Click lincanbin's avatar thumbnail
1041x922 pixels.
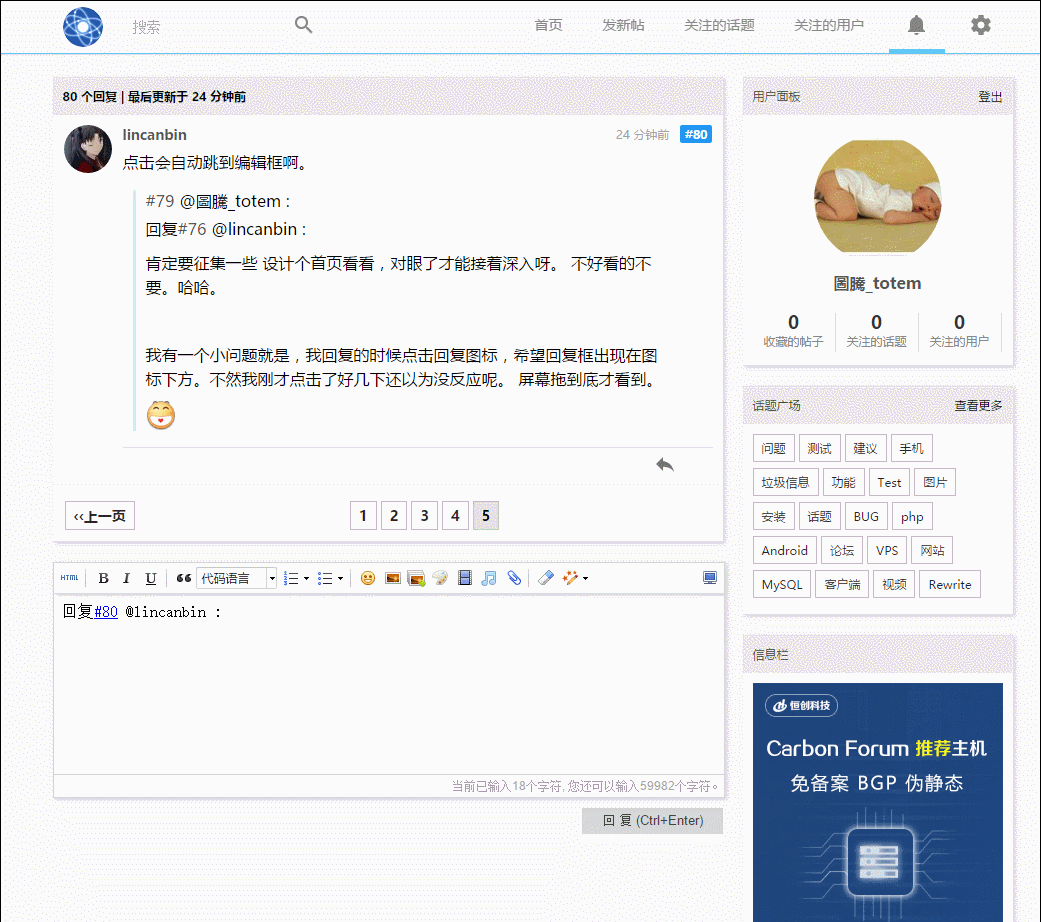tap(88, 149)
